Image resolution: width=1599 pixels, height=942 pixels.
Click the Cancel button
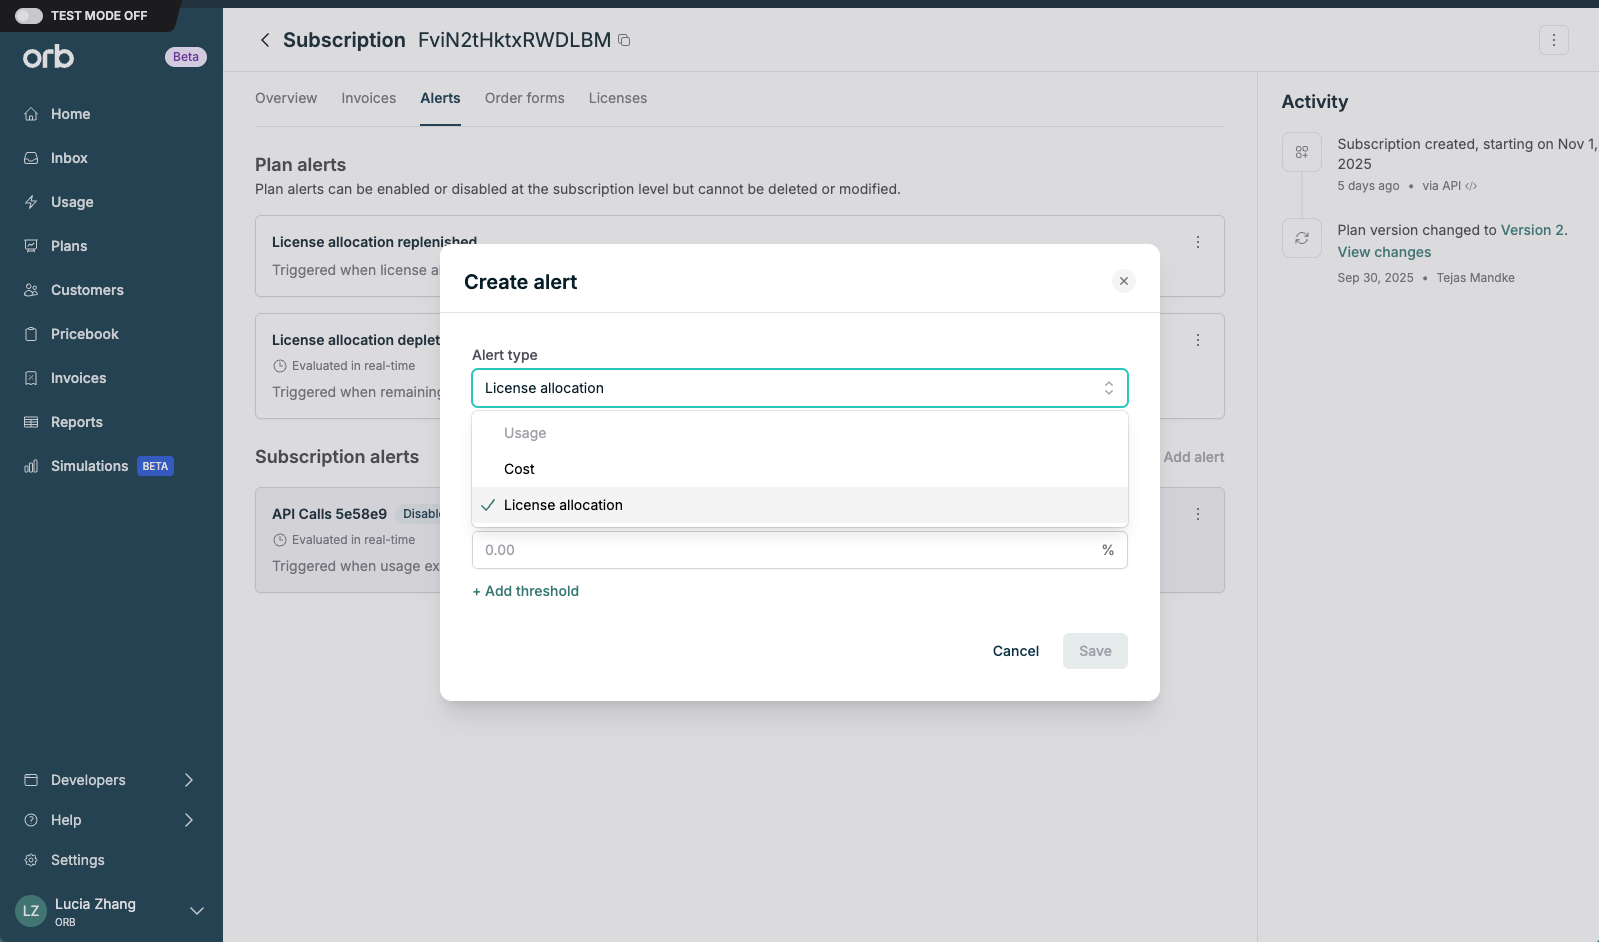tap(1016, 651)
